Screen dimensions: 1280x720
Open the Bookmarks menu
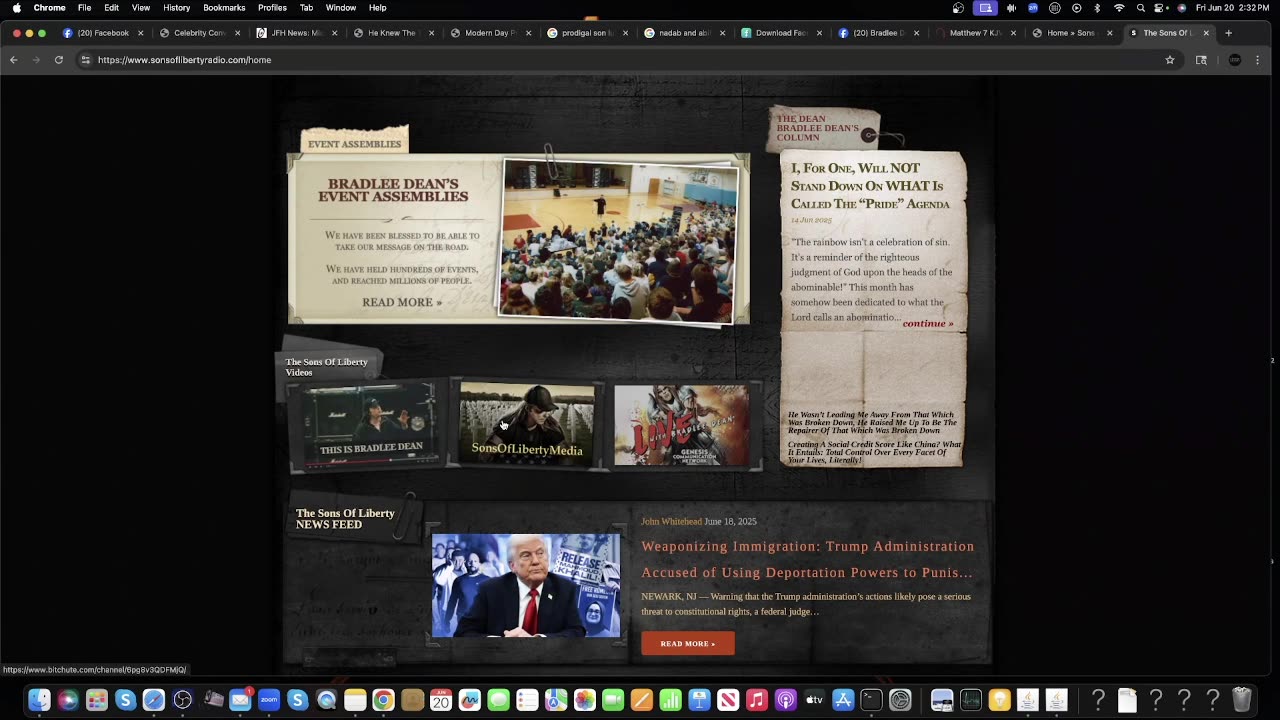point(224,8)
